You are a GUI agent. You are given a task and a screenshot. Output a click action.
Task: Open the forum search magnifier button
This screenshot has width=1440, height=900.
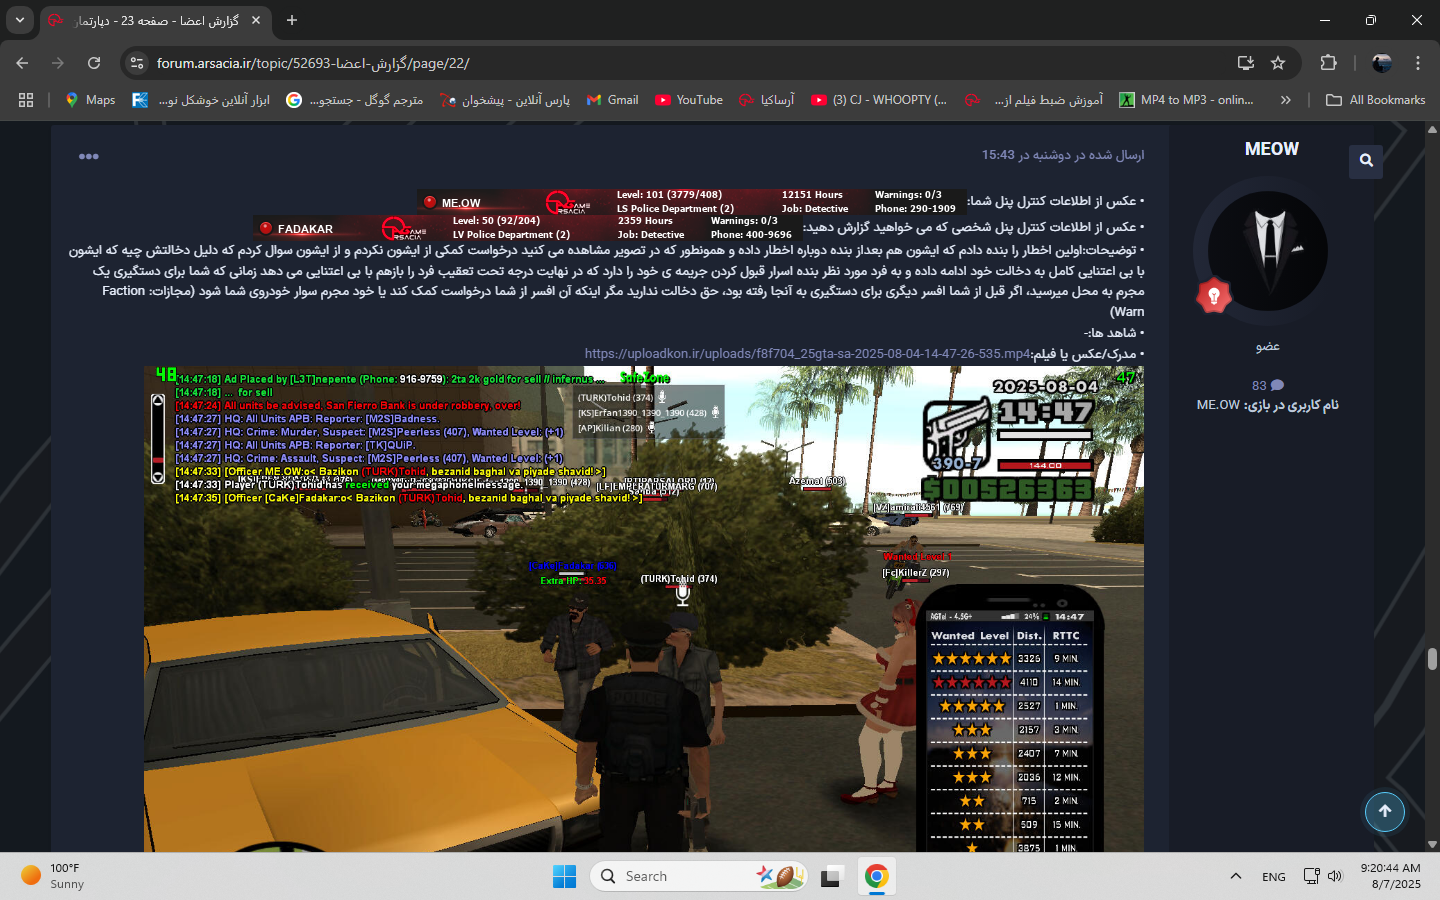tap(1366, 160)
